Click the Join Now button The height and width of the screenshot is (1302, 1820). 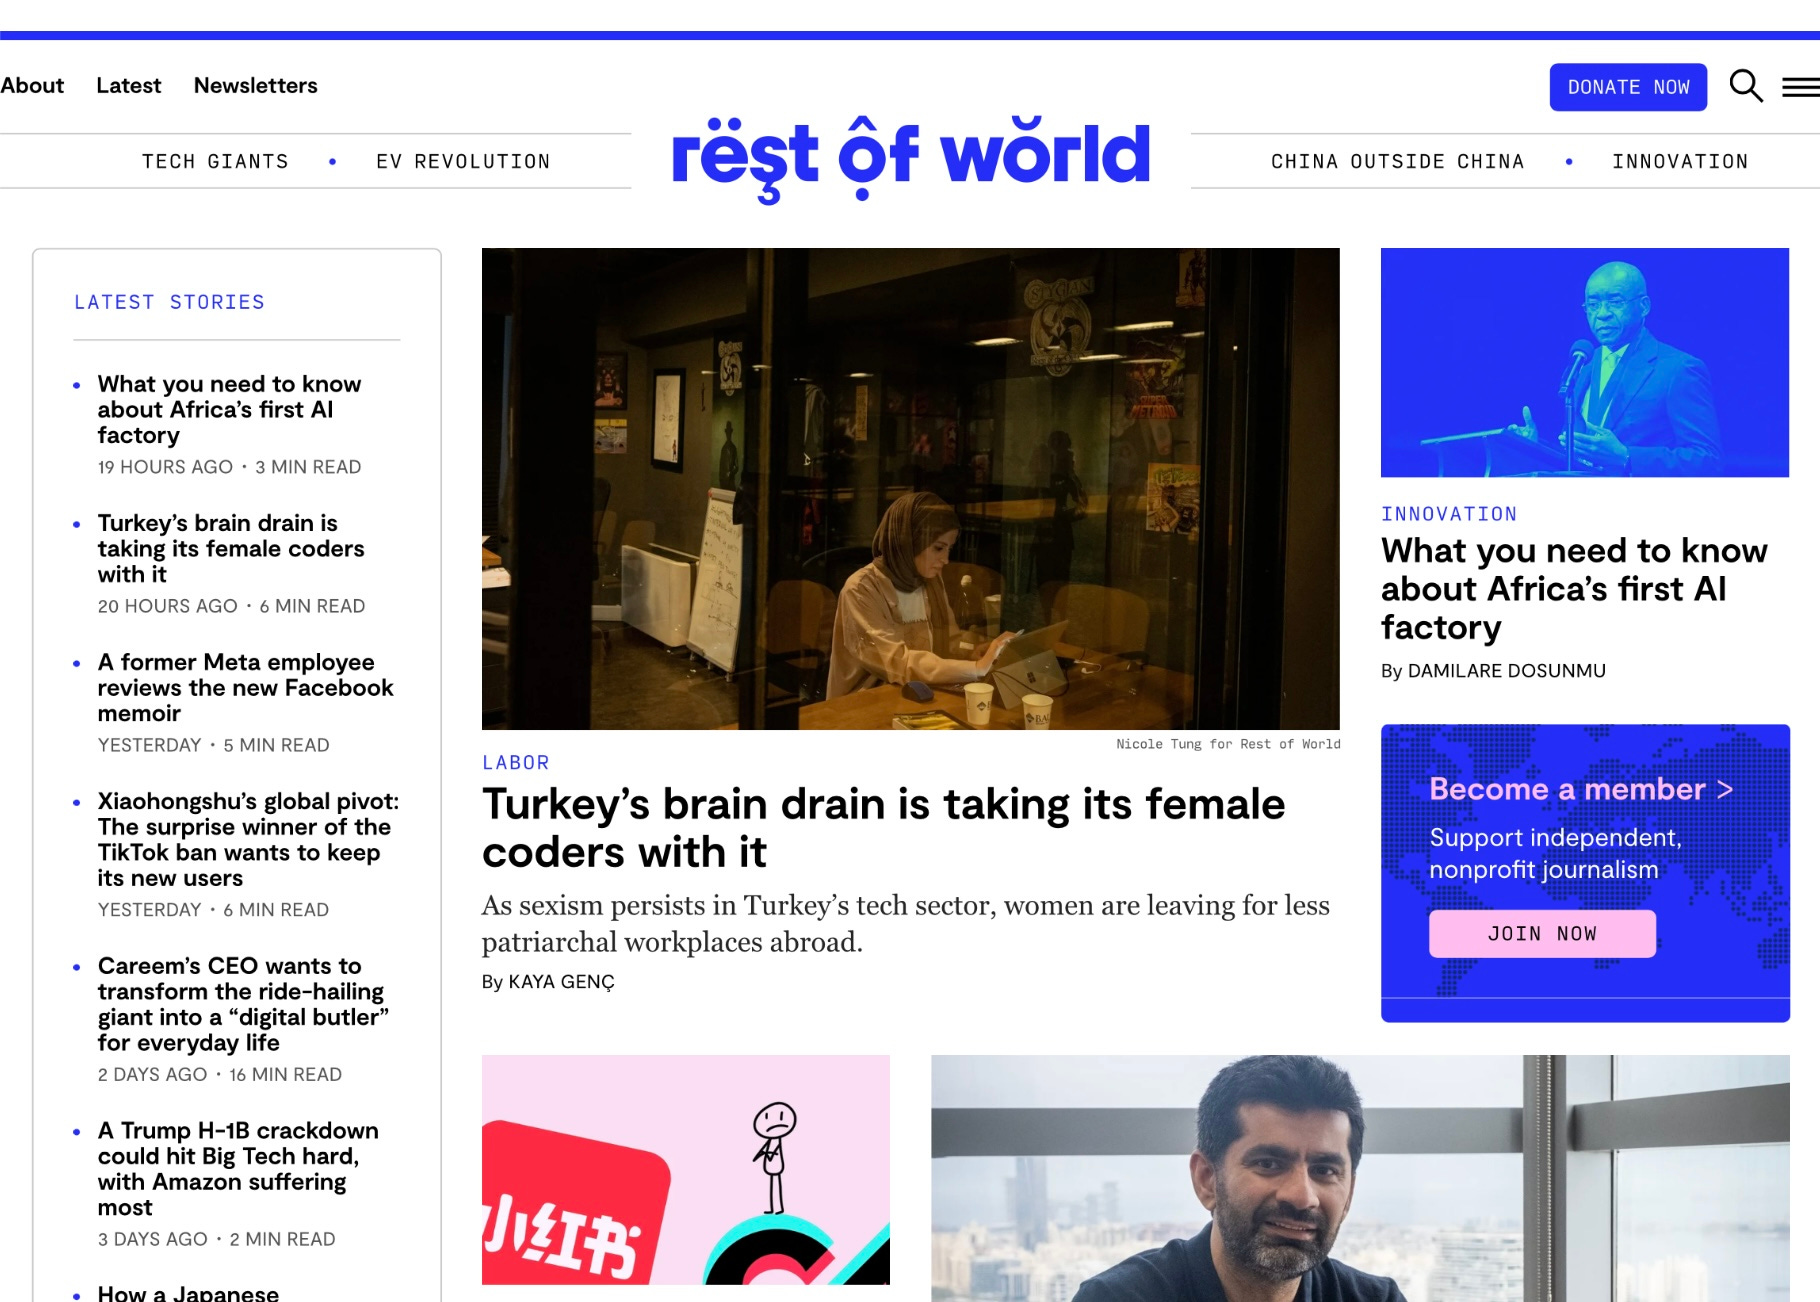click(1542, 933)
